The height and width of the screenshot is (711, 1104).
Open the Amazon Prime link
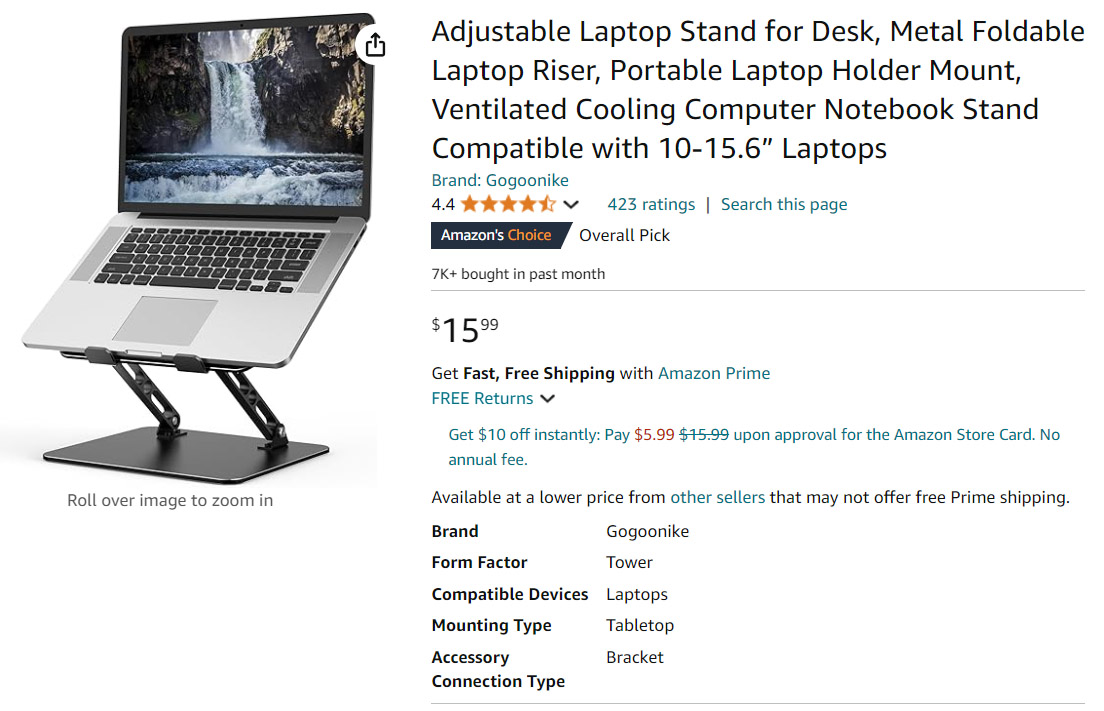[714, 373]
